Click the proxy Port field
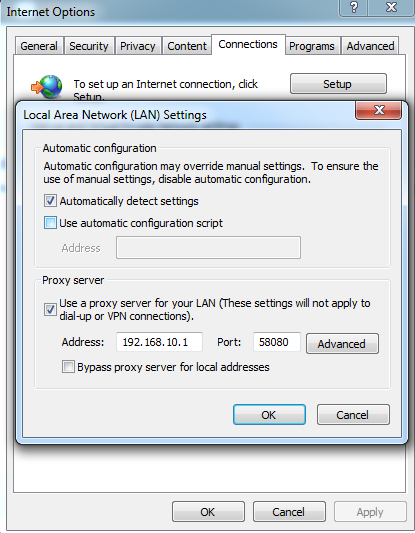The width and height of the screenshot is (415, 533). coord(277,342)
